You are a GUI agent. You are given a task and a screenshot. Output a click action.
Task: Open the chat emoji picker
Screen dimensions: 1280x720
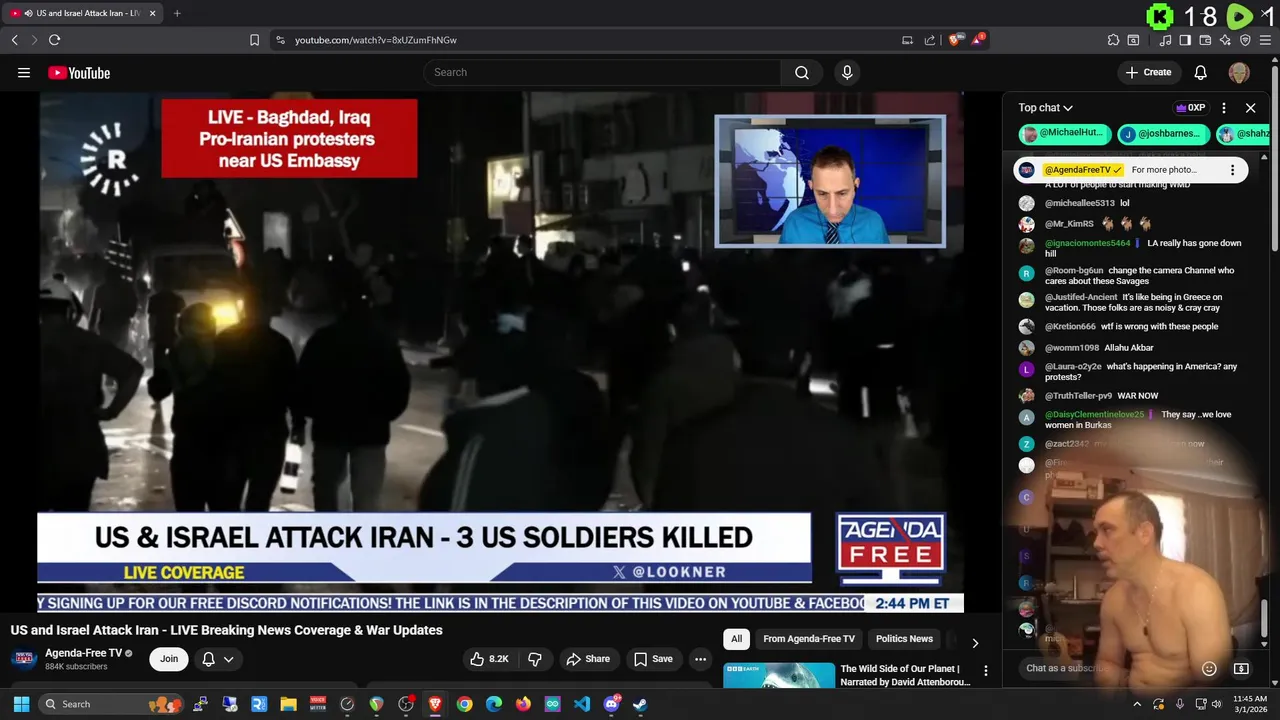[x=1209, y=668]
